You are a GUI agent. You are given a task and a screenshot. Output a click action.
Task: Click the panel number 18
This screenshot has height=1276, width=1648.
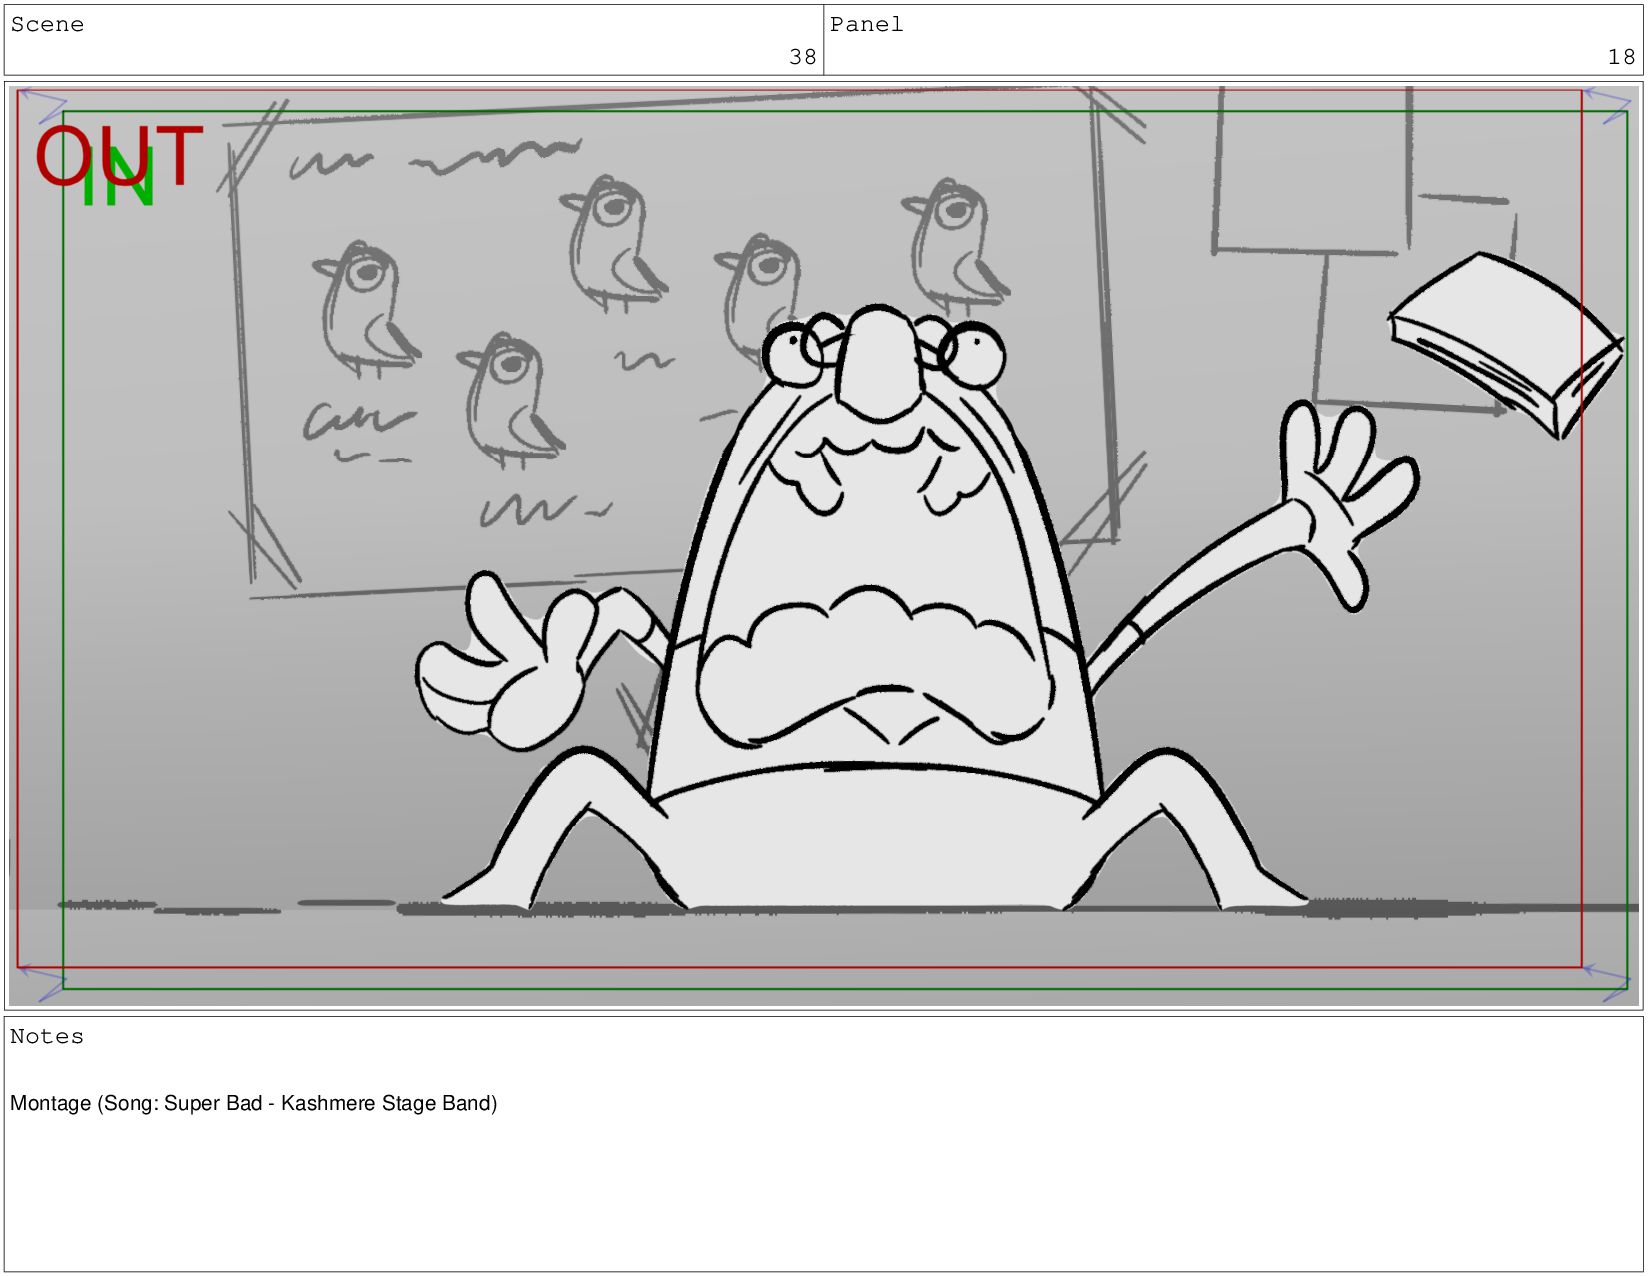point(1621,57)
